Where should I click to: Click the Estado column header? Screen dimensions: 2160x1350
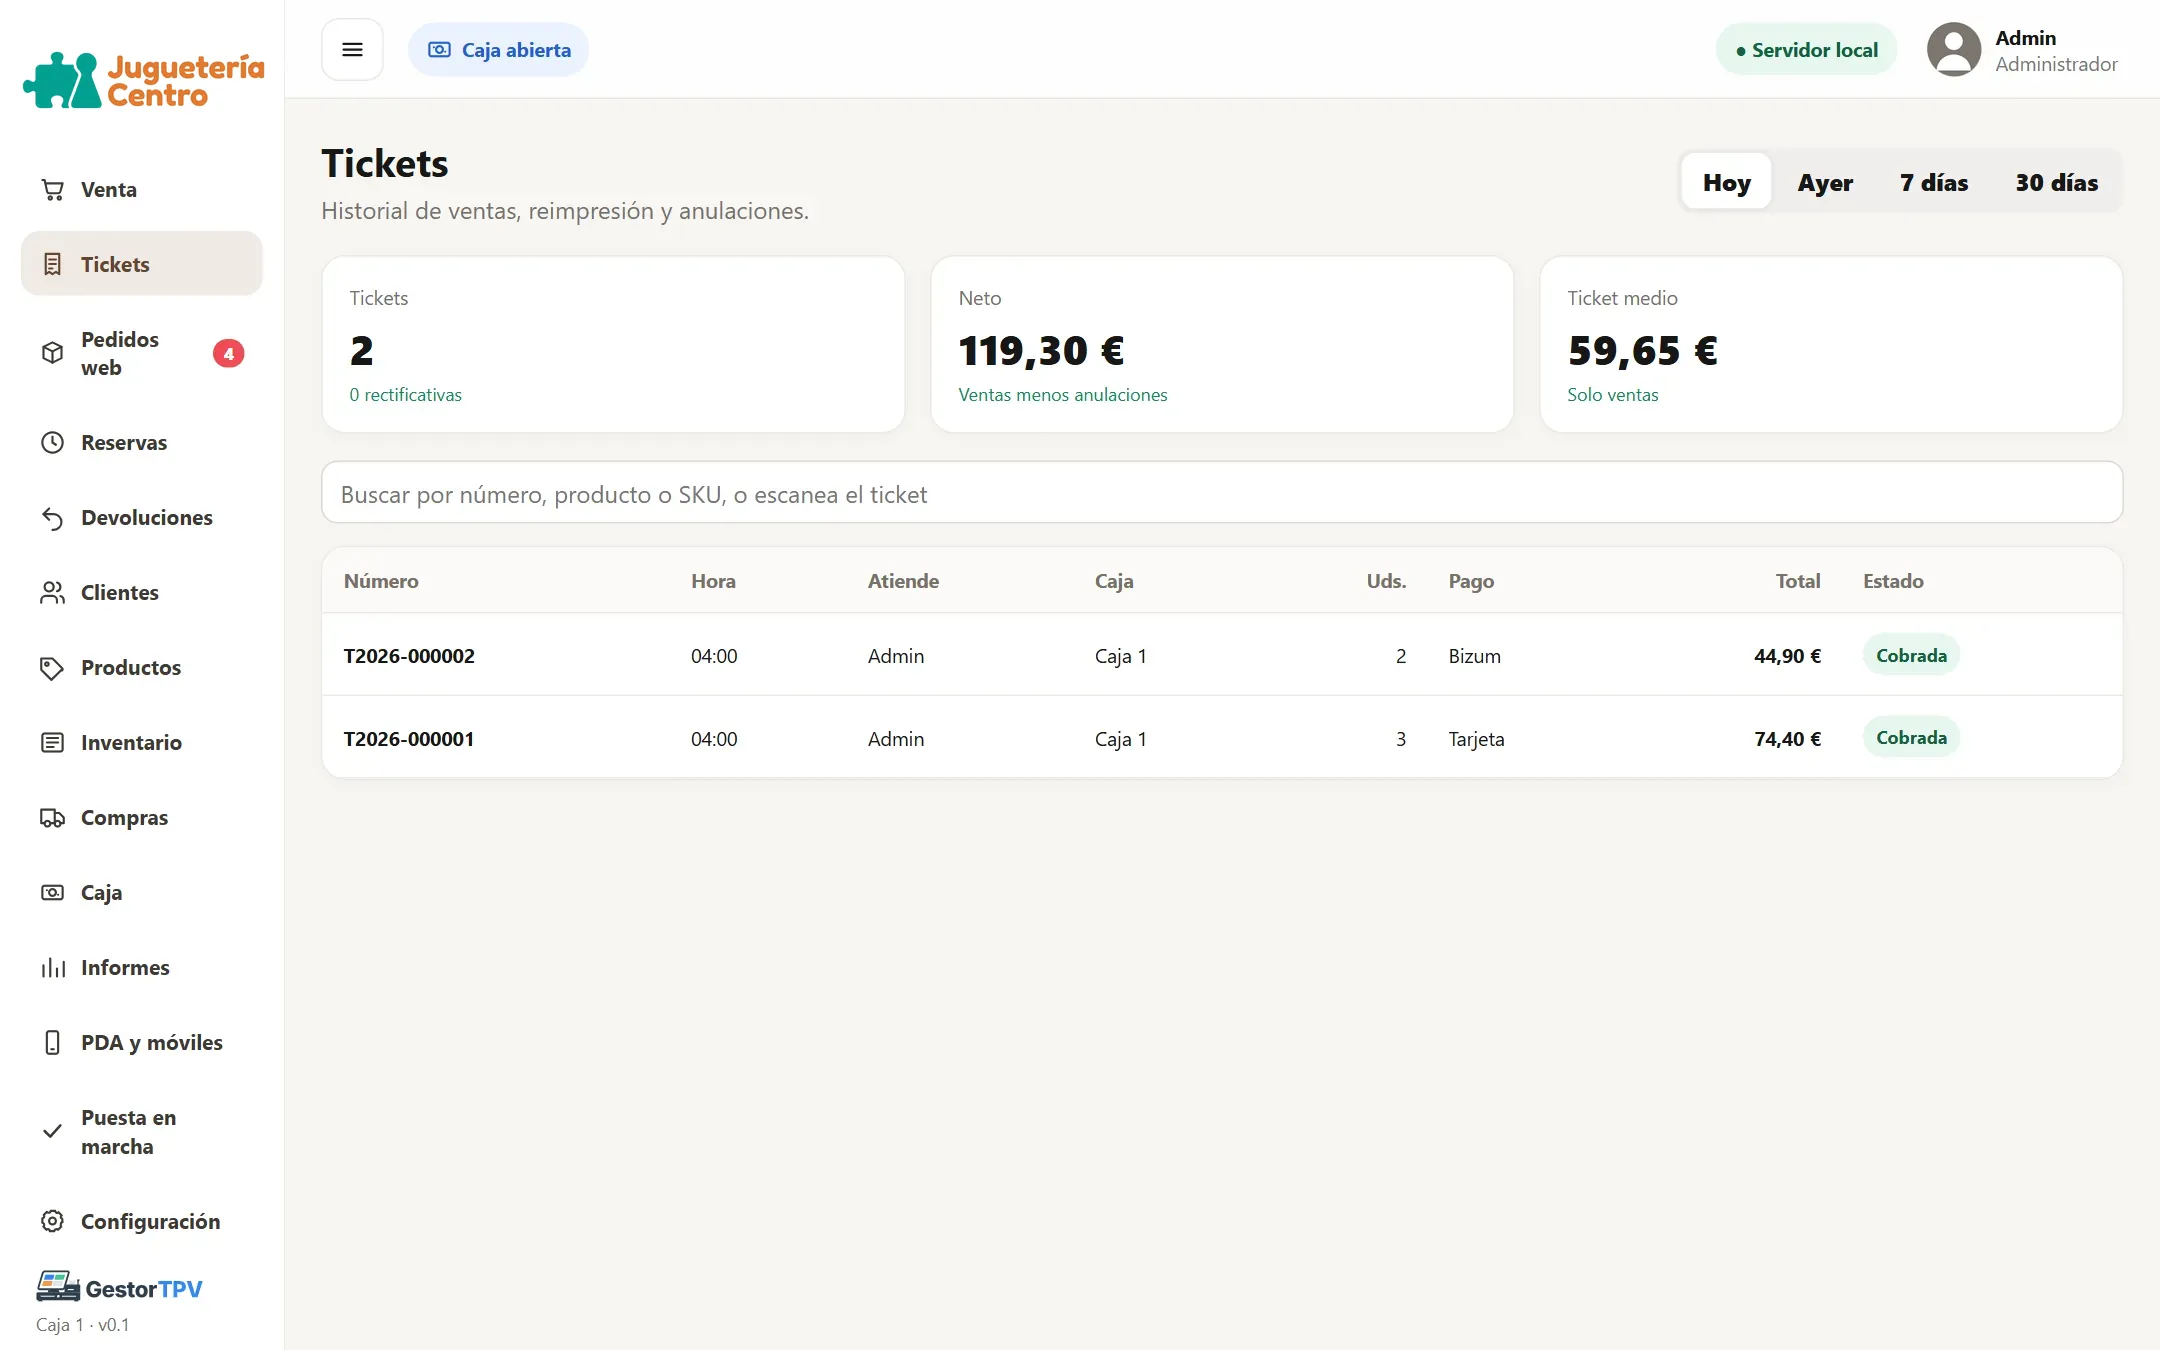(x=1893, y=581)
